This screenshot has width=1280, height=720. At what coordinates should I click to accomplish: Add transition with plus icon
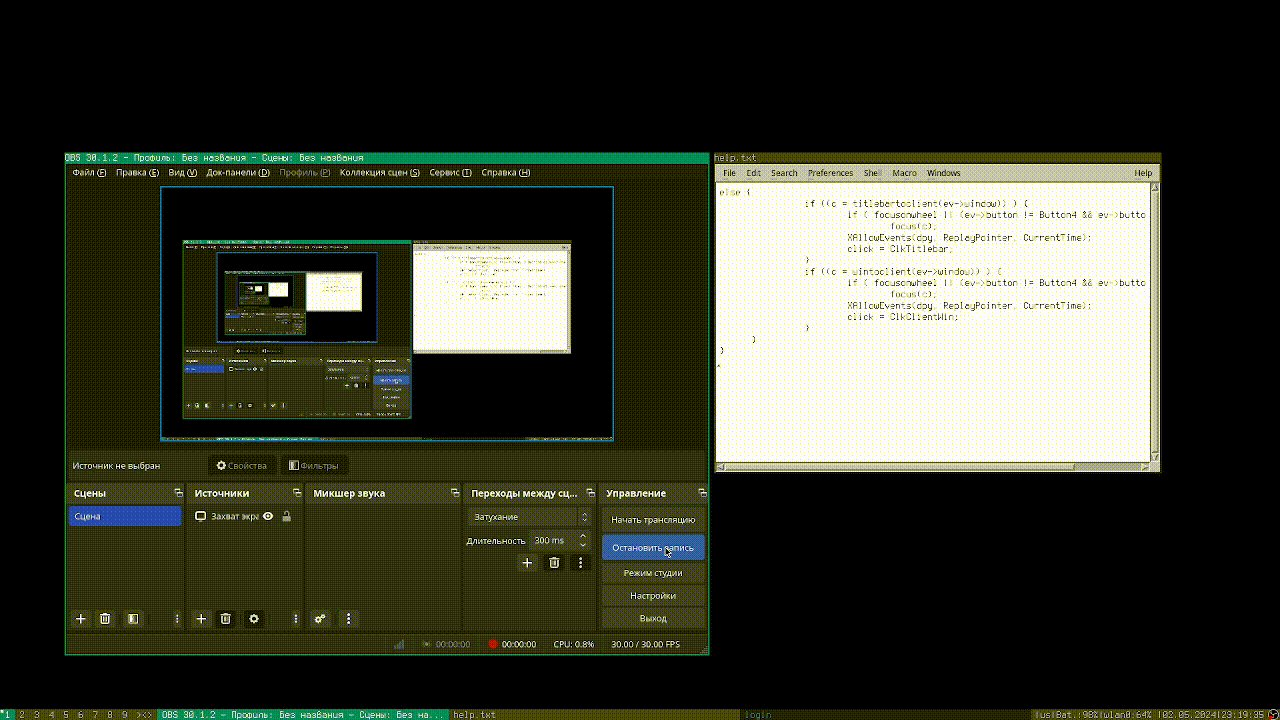[527, 563]
